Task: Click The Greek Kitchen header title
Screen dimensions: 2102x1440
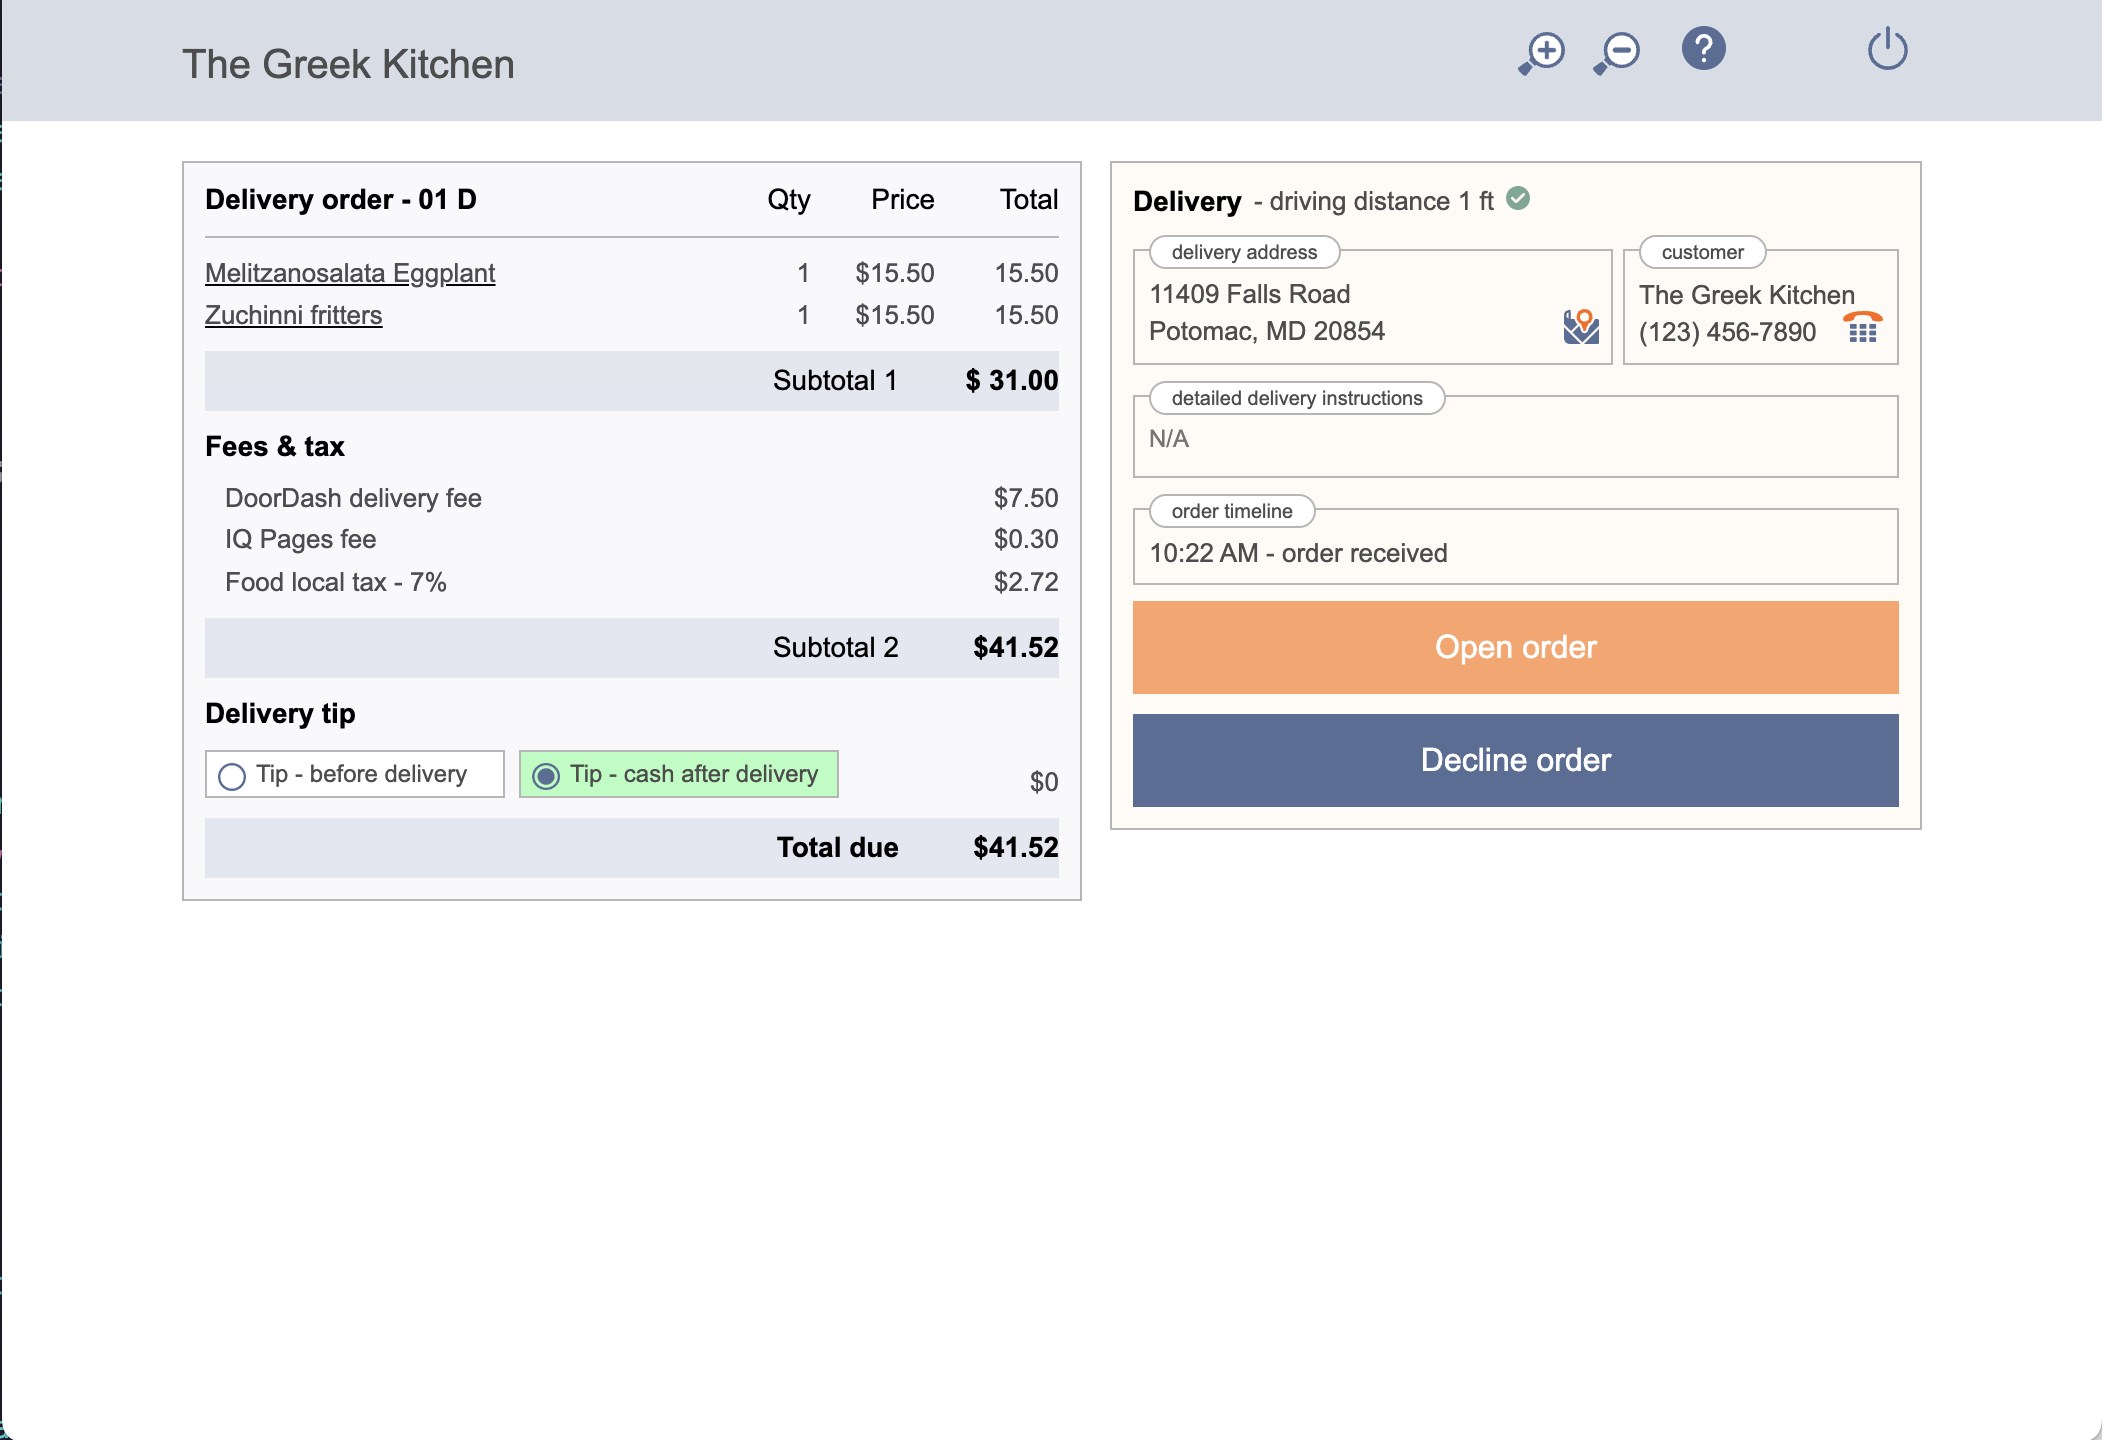Action: click(x=348, y=64)
